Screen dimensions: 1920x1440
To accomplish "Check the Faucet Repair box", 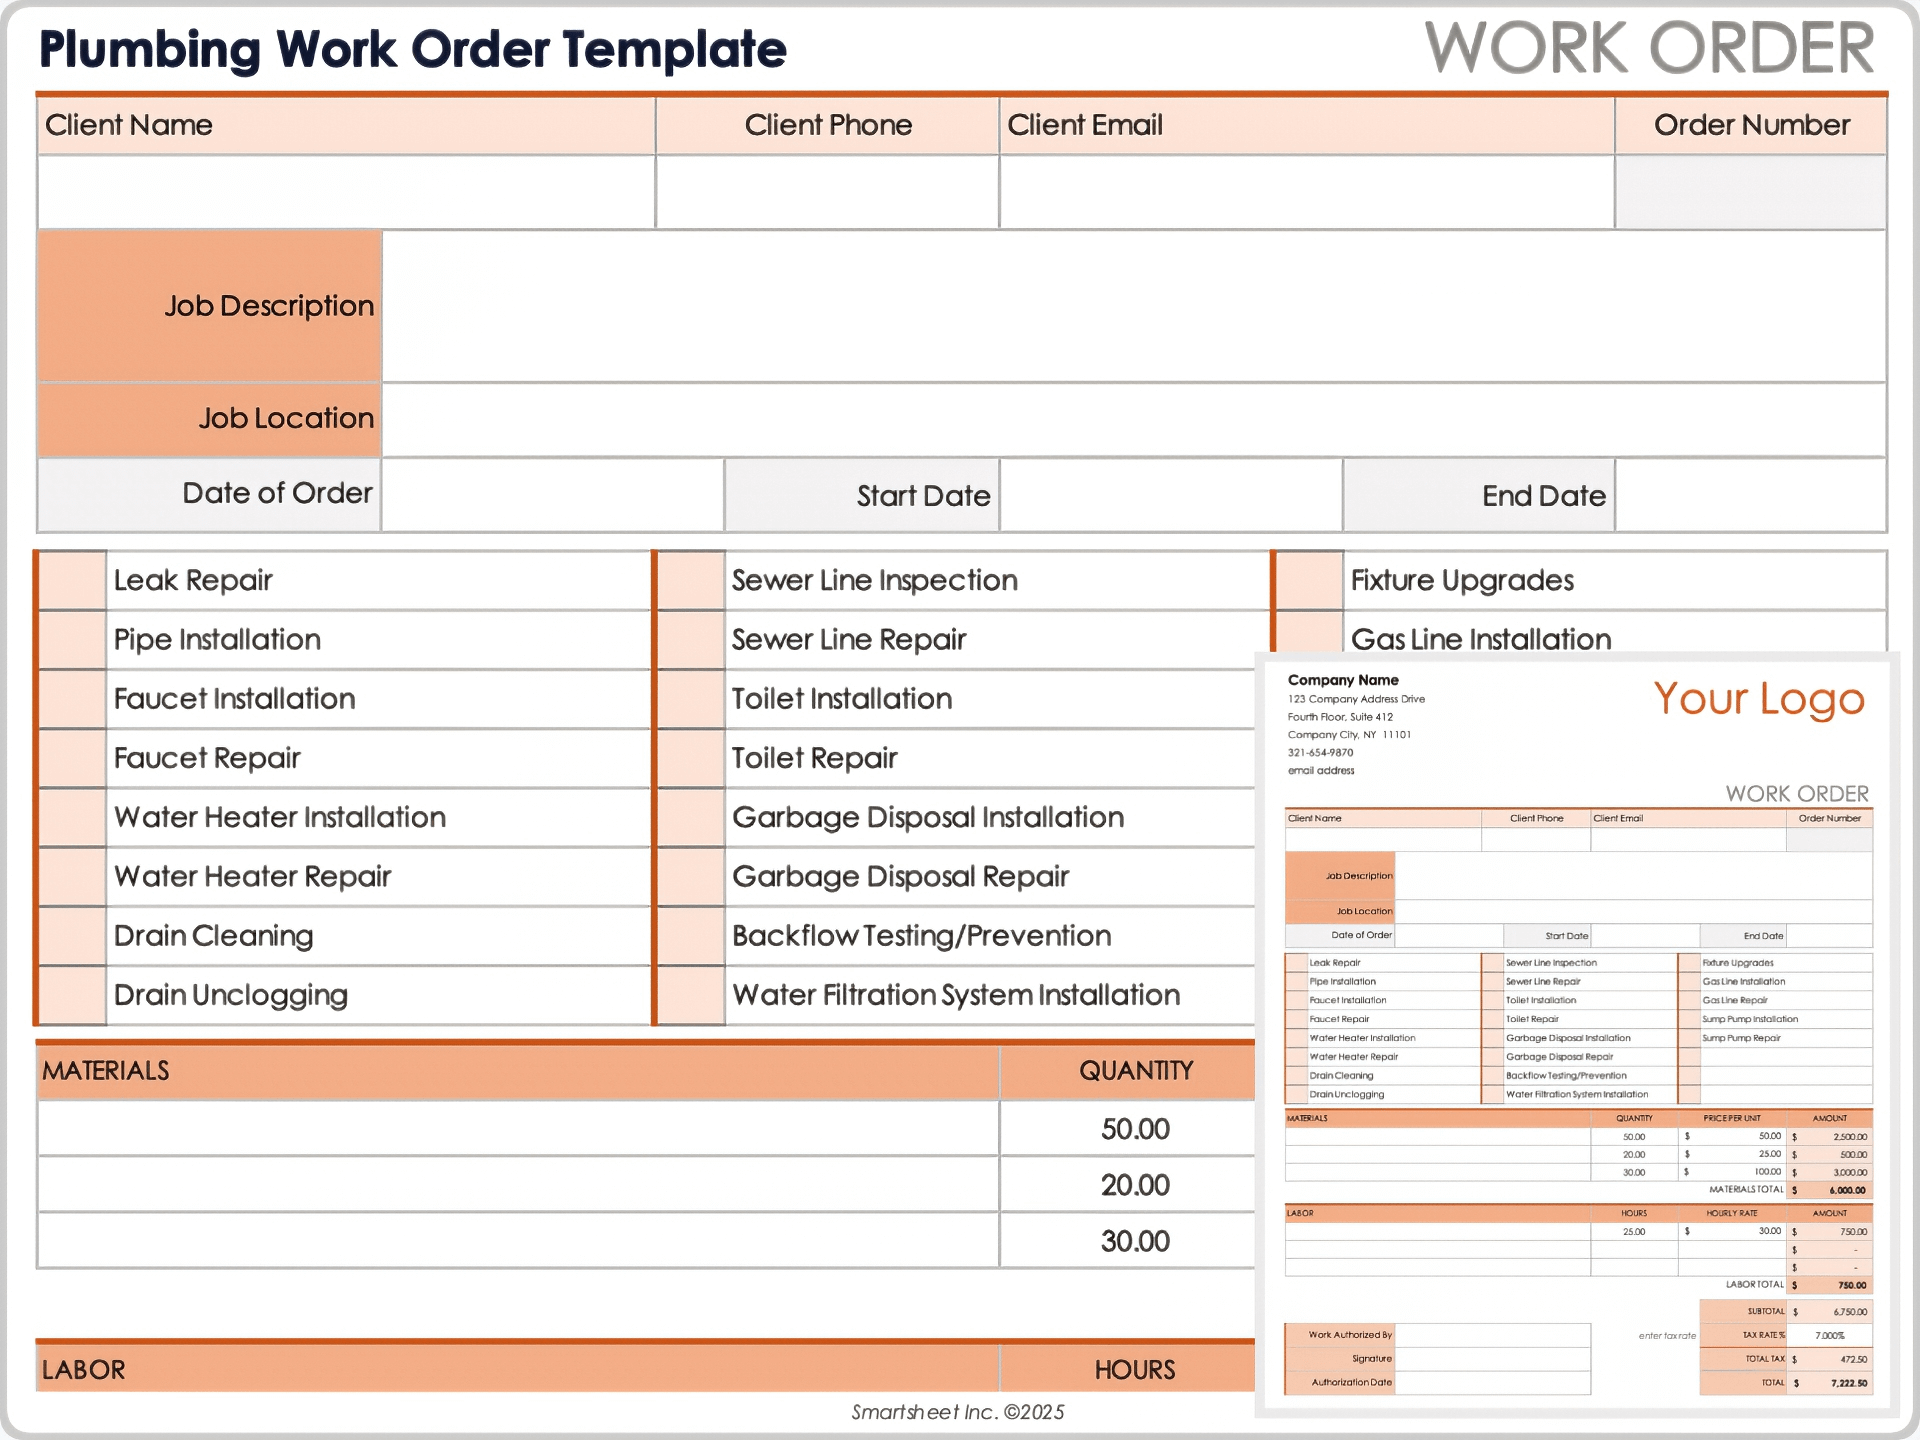I will (x=72, y=758).
